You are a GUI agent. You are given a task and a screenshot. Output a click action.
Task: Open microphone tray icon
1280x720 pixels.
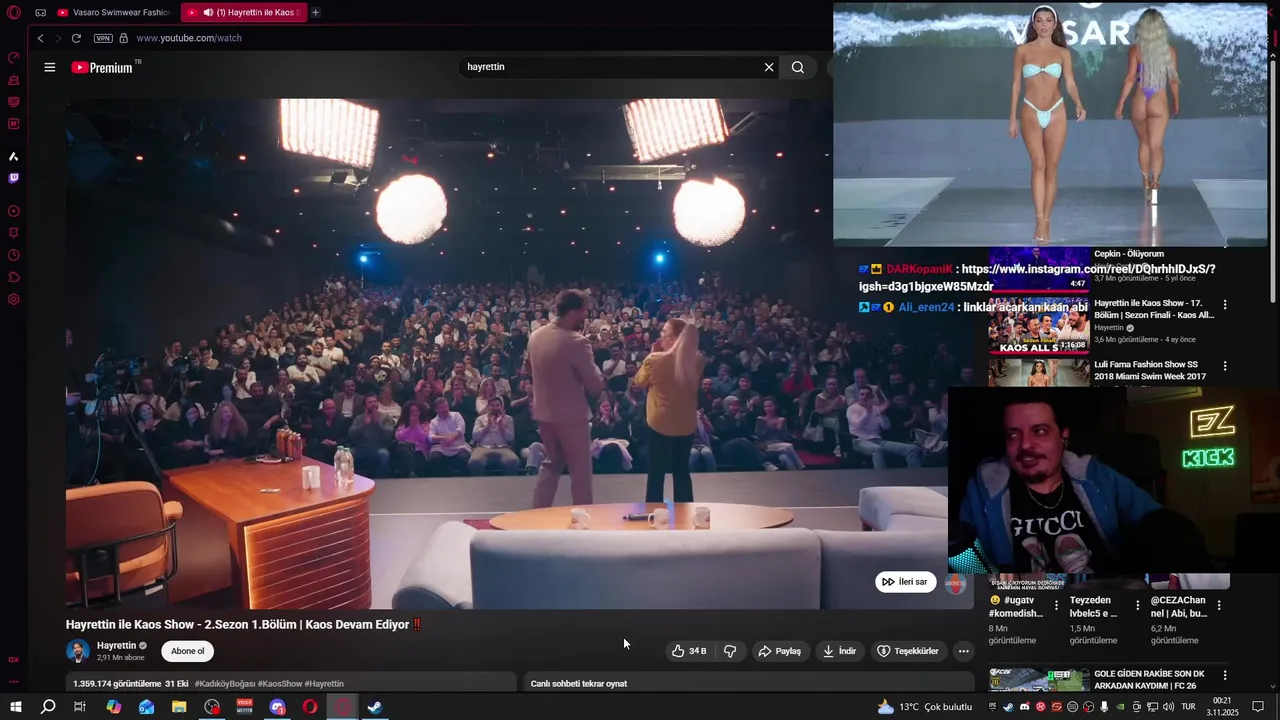pyautogui.click(x=1104, y=707)
